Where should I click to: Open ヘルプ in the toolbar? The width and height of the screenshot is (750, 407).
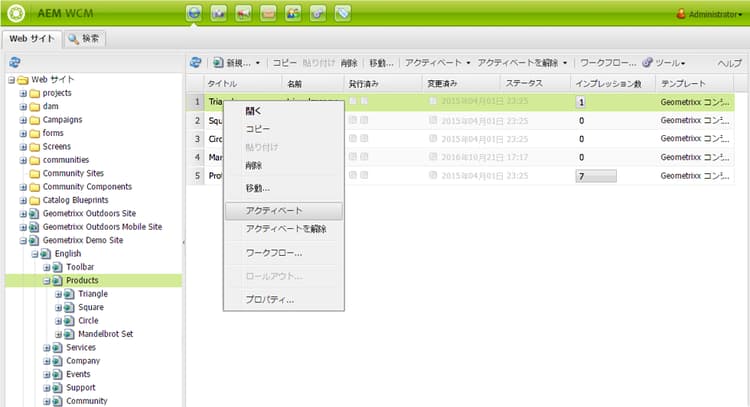click(x=729, y=63)
